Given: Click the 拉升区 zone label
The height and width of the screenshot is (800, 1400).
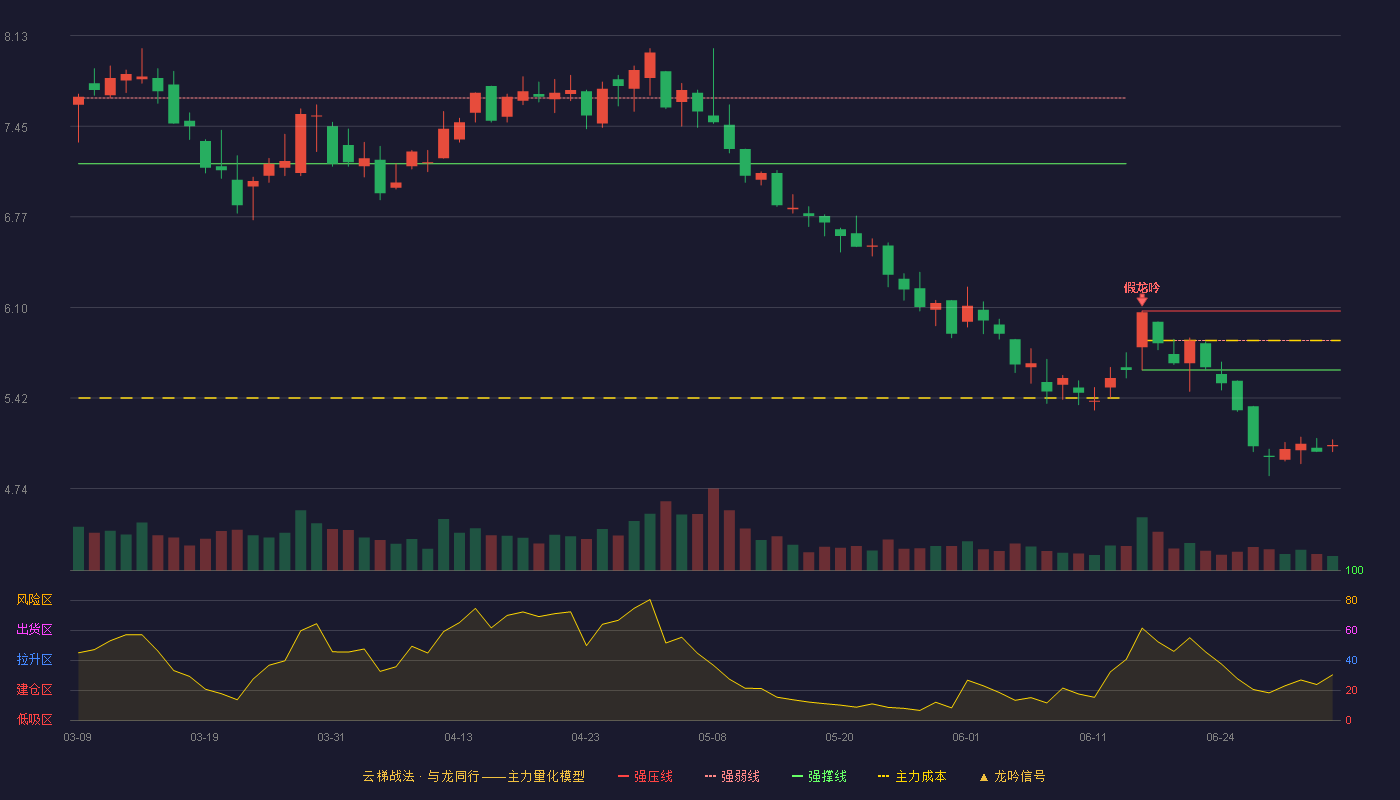Looking at the screenshot, I should (34, 660).
